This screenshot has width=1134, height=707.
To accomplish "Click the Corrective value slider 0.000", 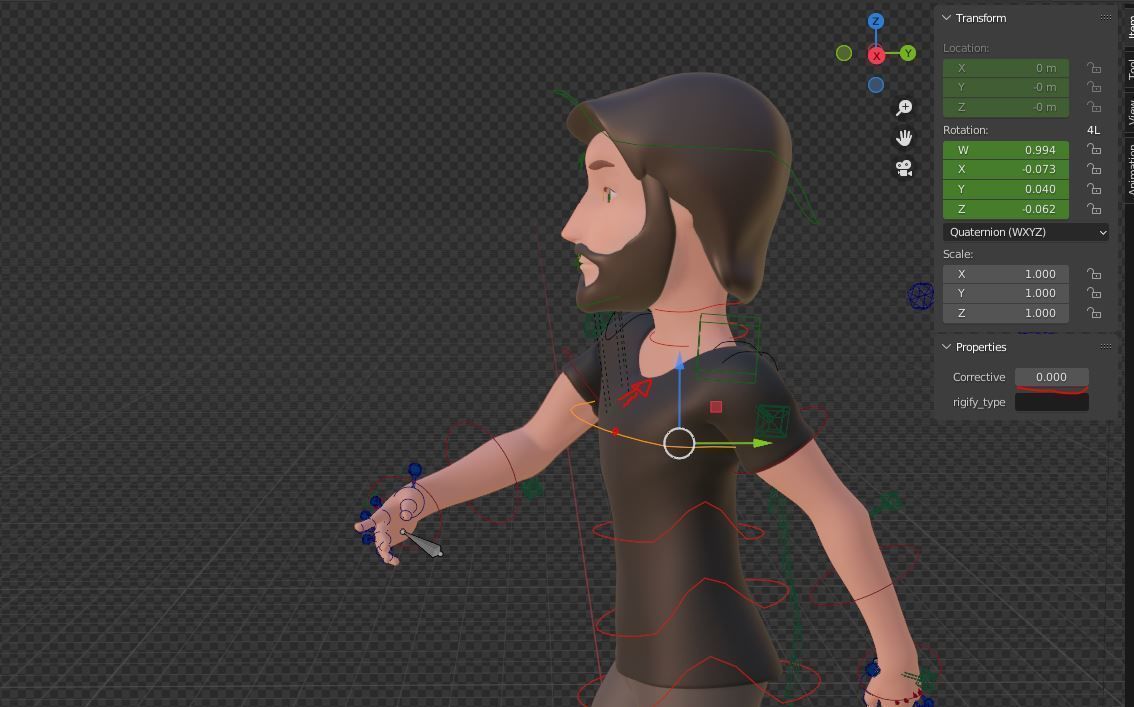I will coord(1052,377).
